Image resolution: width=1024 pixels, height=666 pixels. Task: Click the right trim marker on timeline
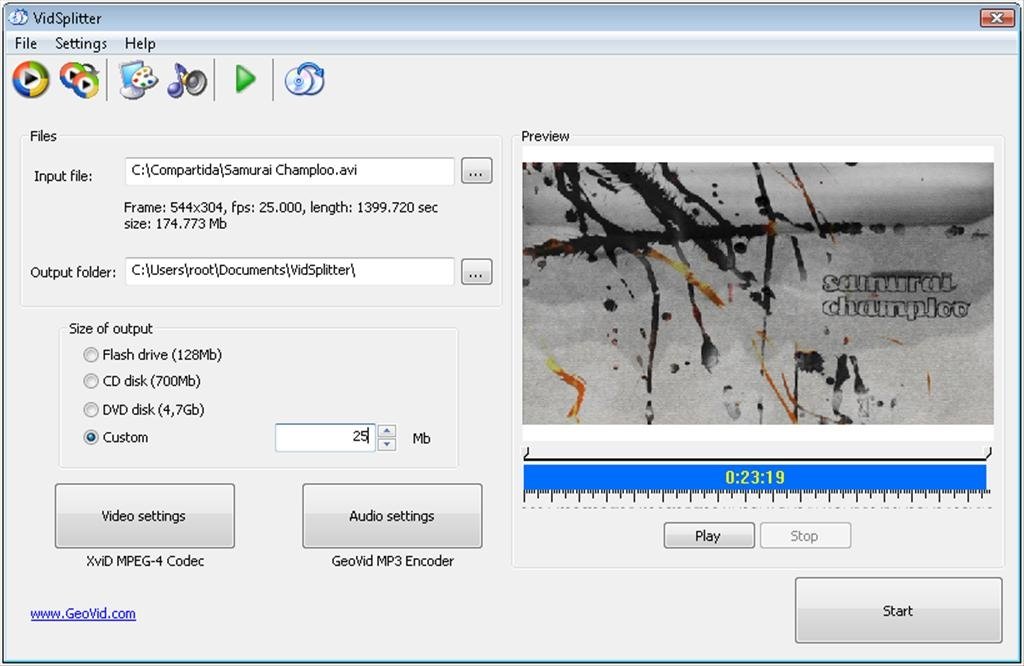[x=988, y=452]
